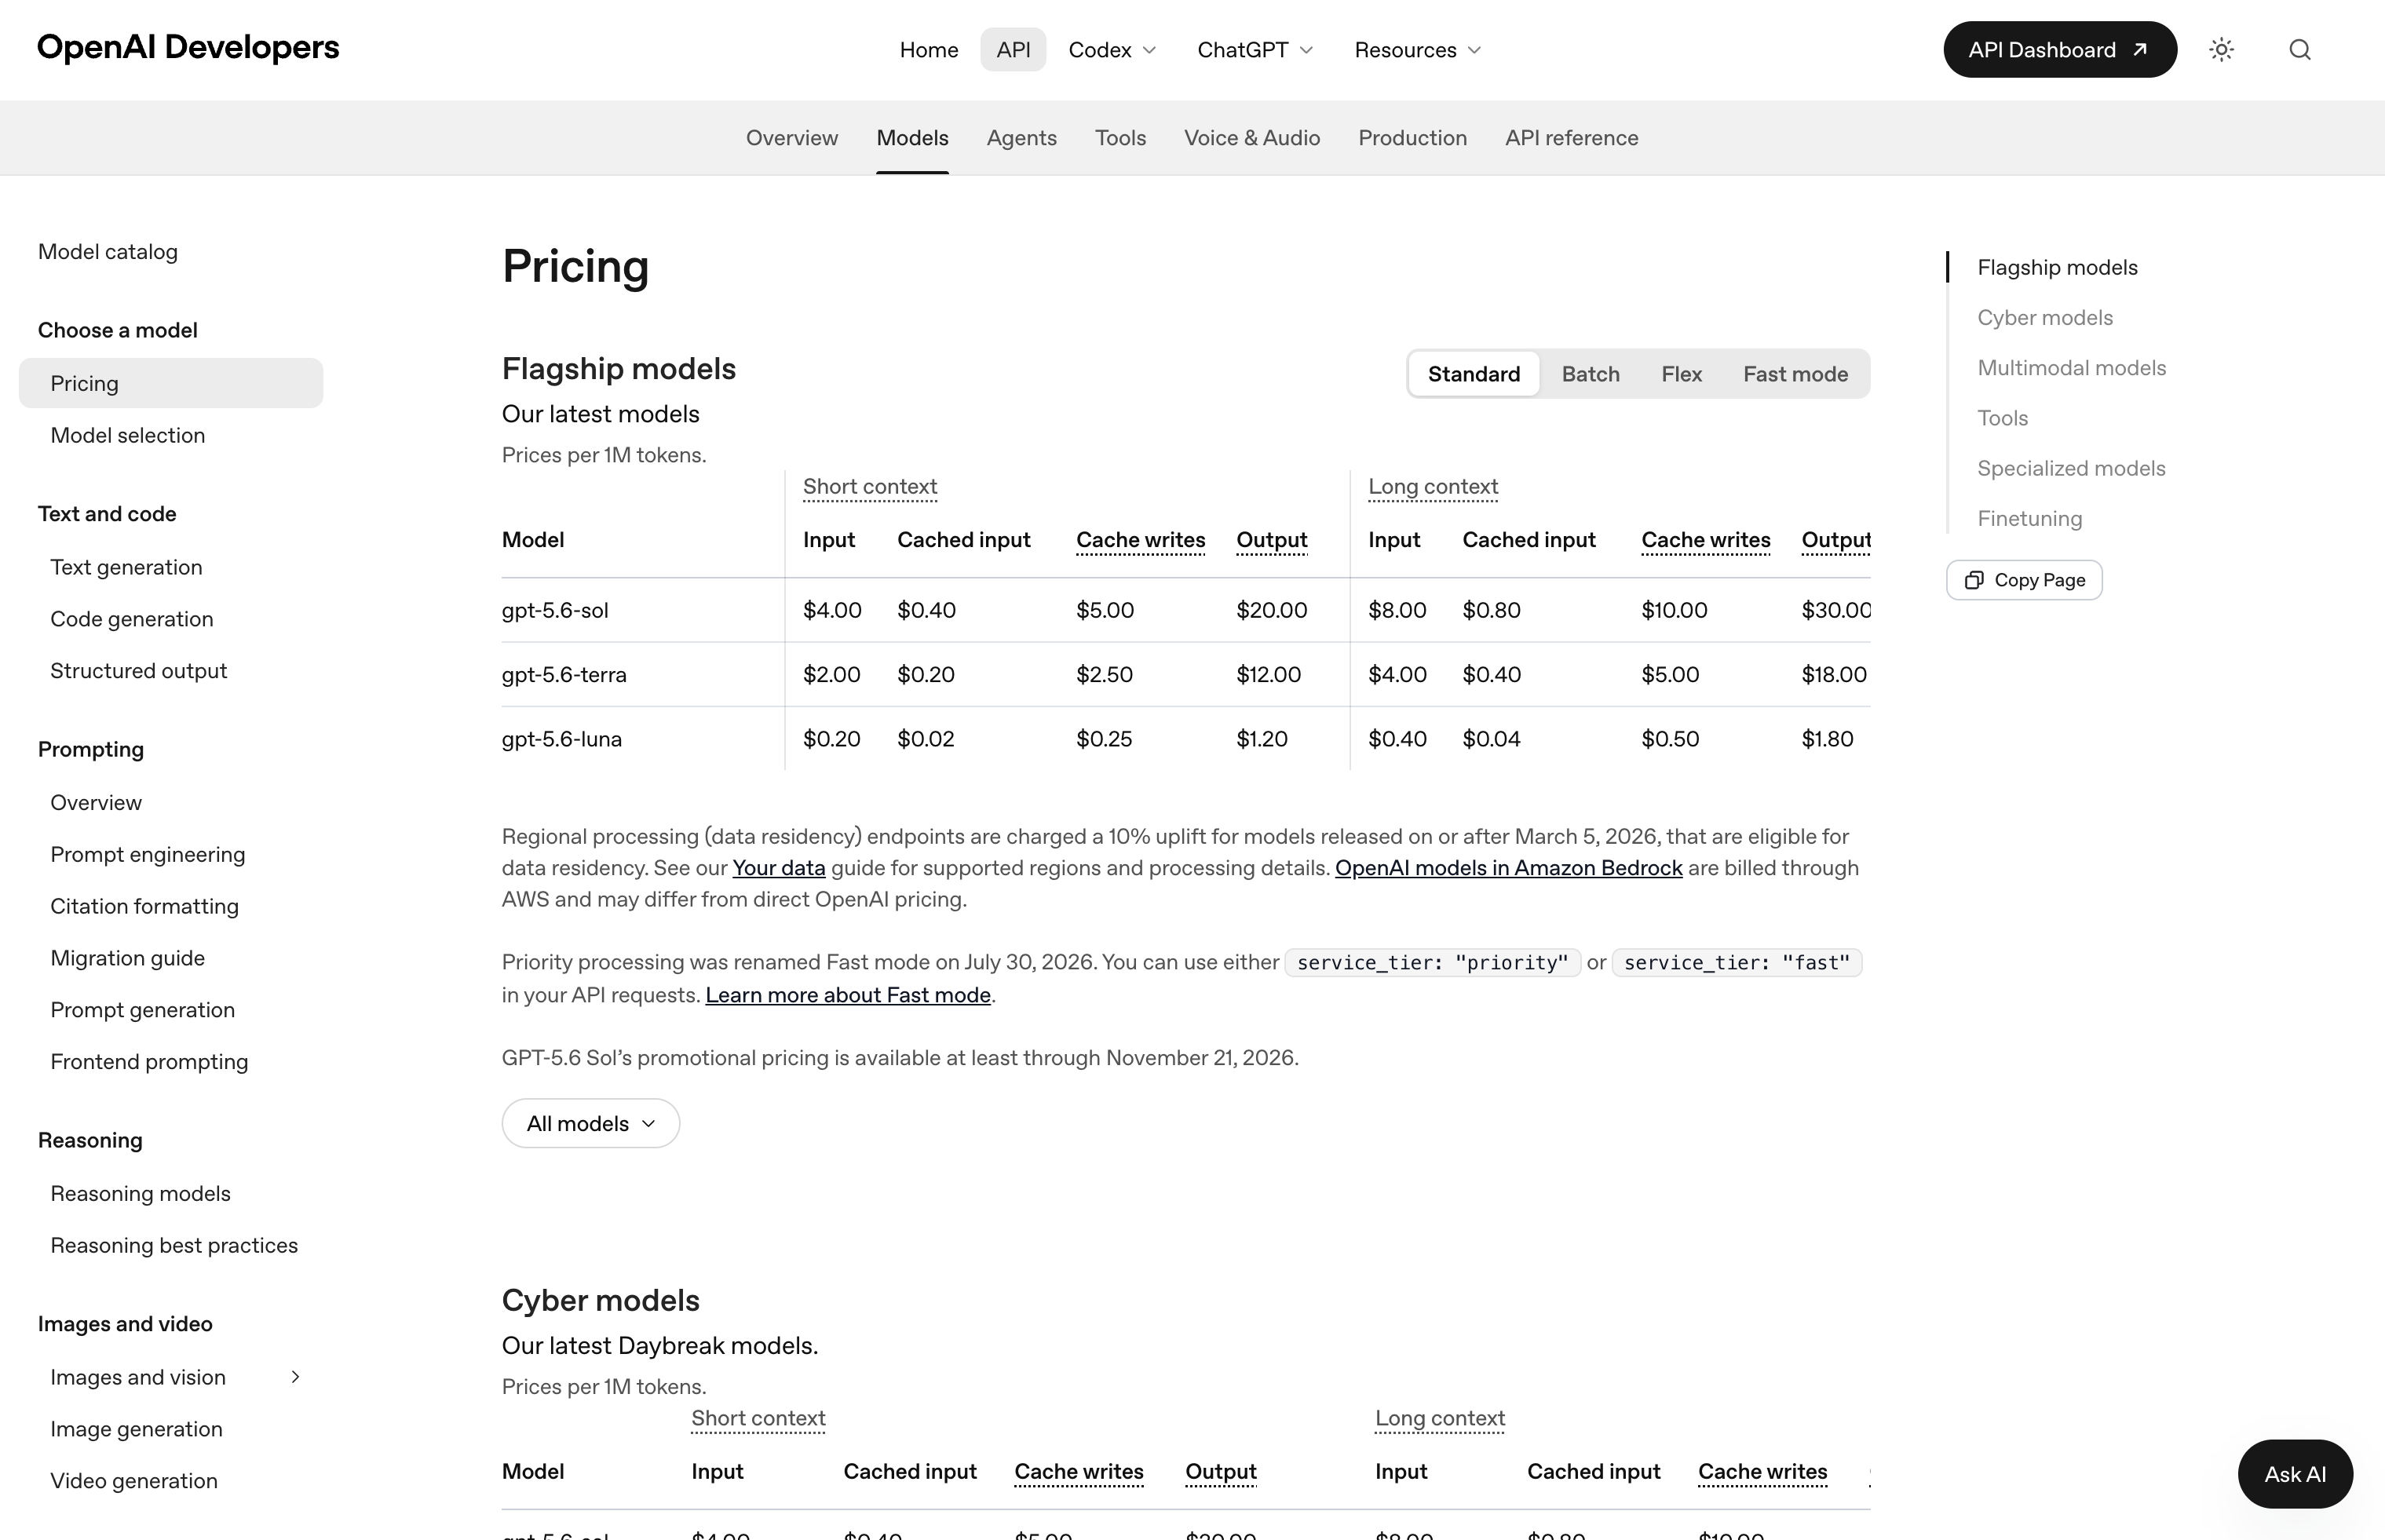Toggle the light/dark theme sun icon

(2221, 50)
